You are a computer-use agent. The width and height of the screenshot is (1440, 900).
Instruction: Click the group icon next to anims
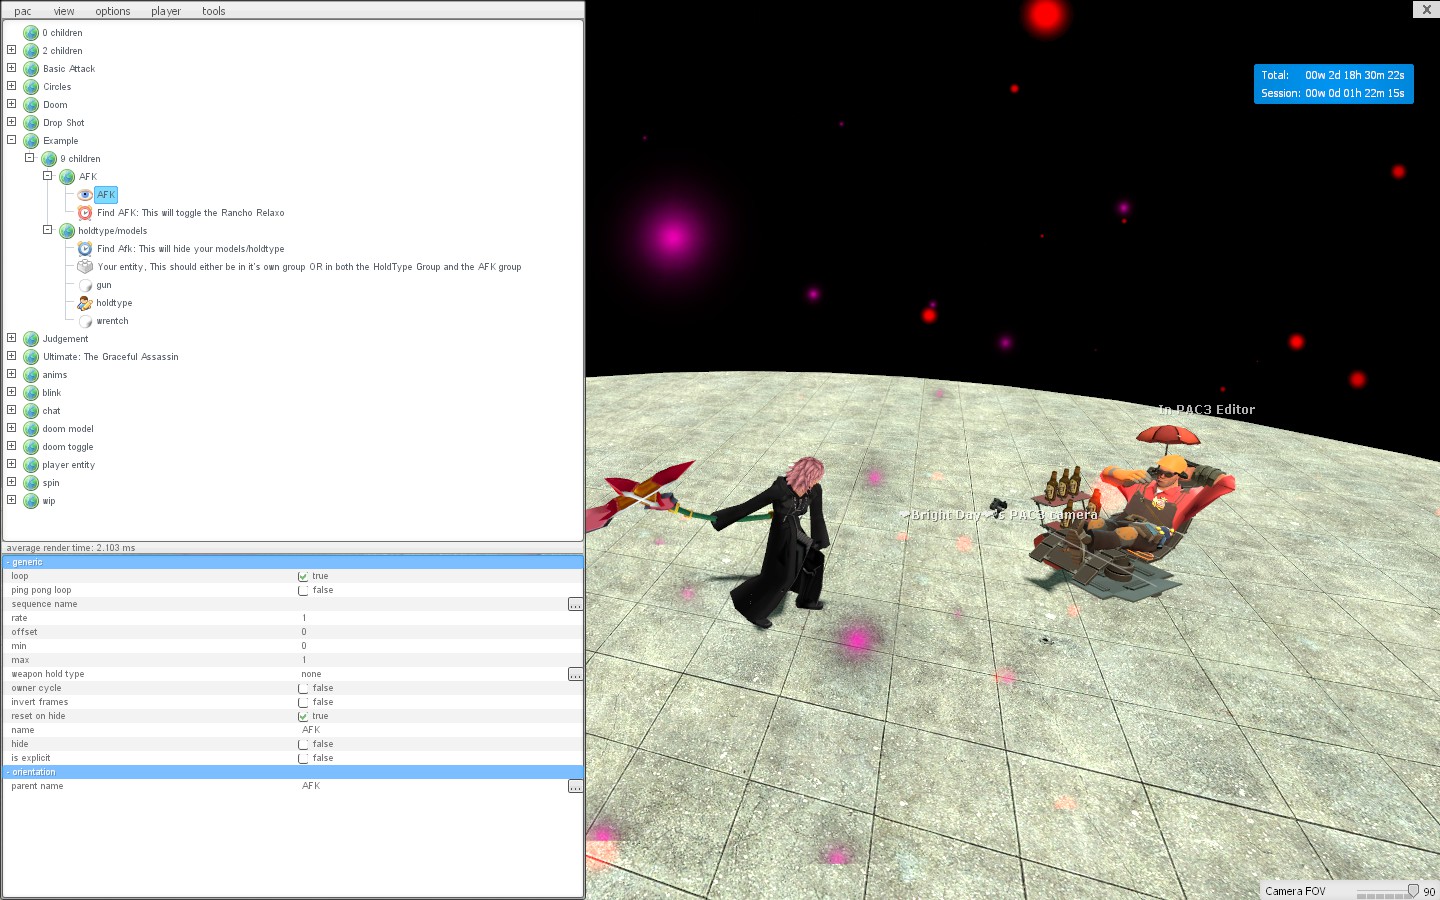click(x=31, y=375)
